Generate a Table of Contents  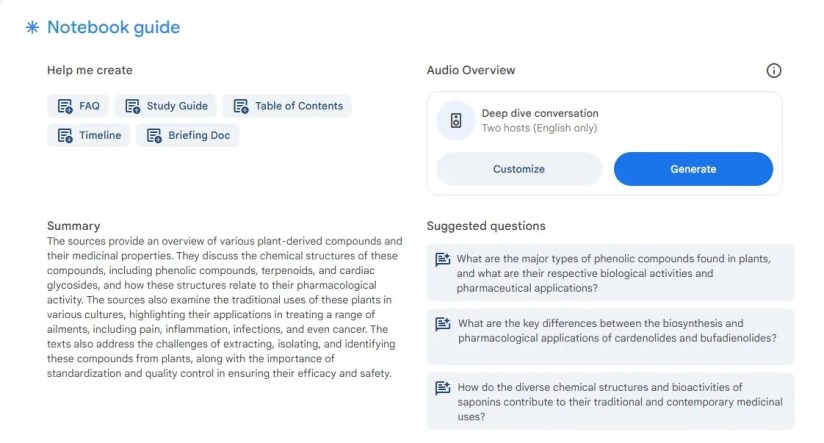[x=287, y=106]
